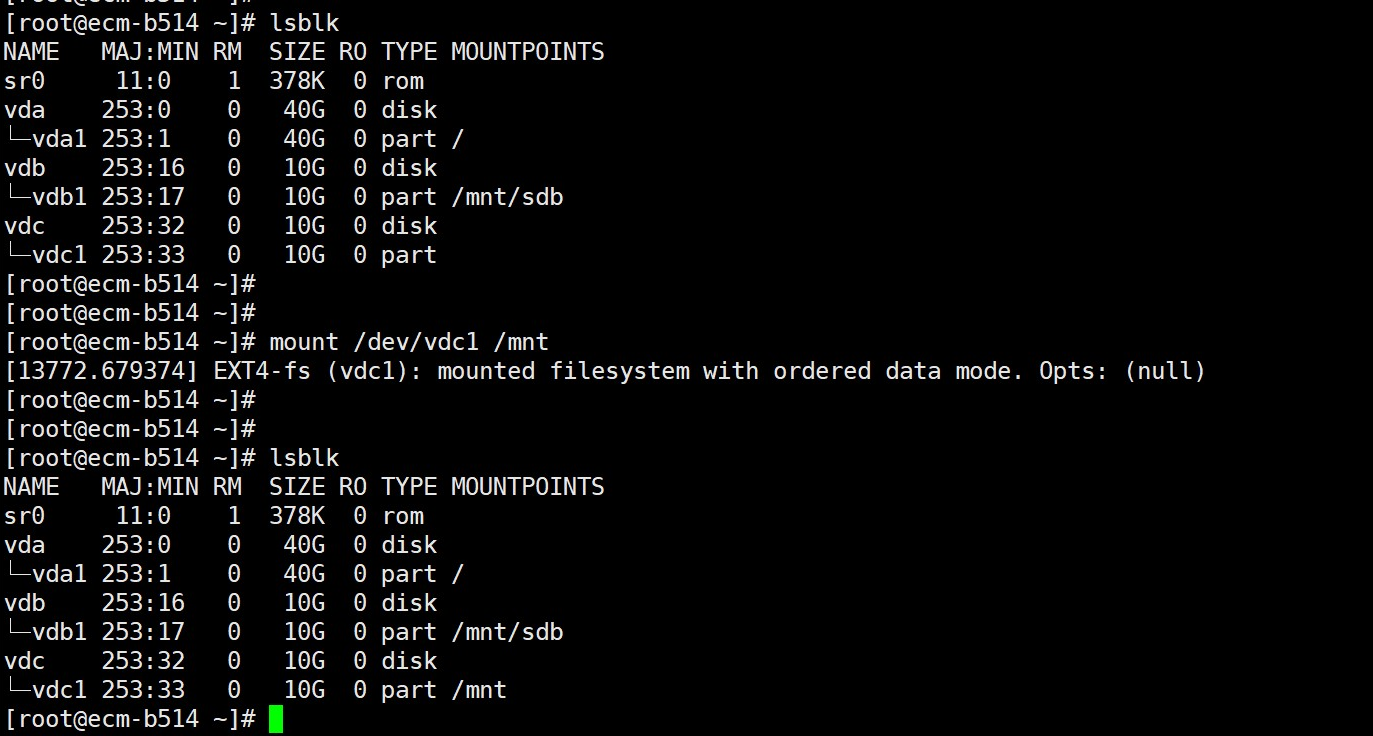Click the 253:32 MAJ:MIN value in first output

(x=143, y=226)
